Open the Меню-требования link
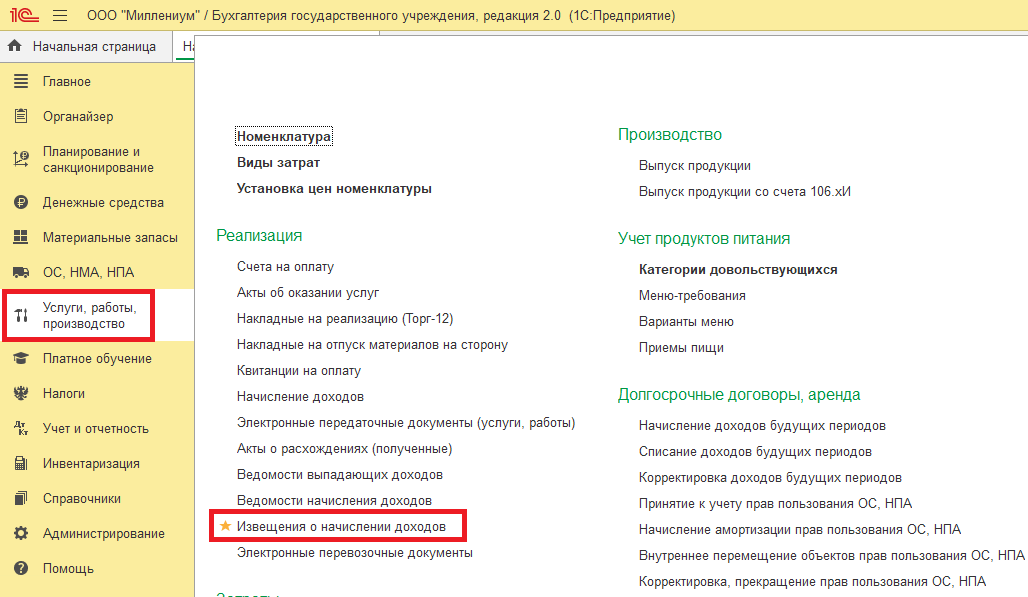The height and width of the screenshot is (597, 1028). (692, 296)
